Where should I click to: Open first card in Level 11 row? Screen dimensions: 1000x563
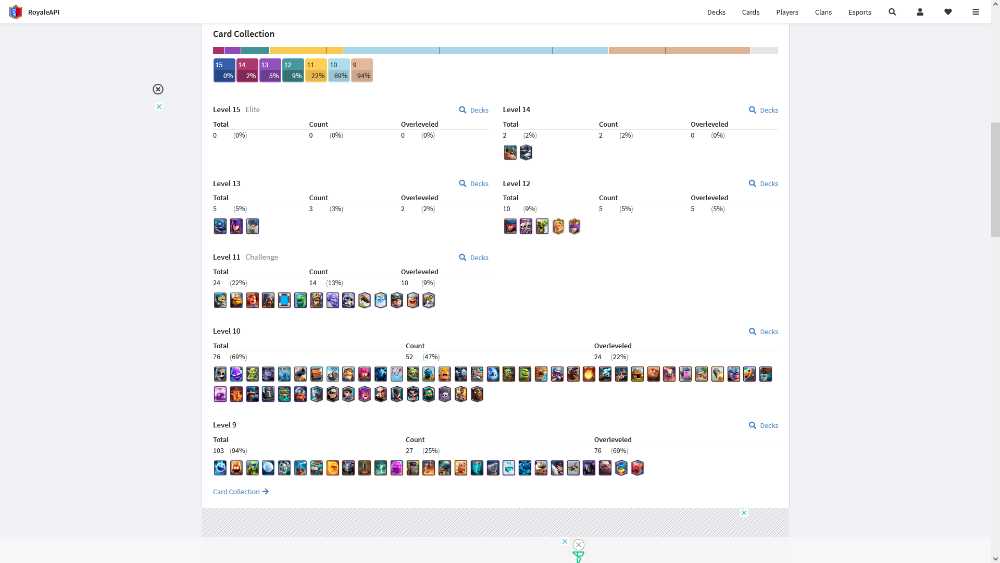tap(220, 300)
